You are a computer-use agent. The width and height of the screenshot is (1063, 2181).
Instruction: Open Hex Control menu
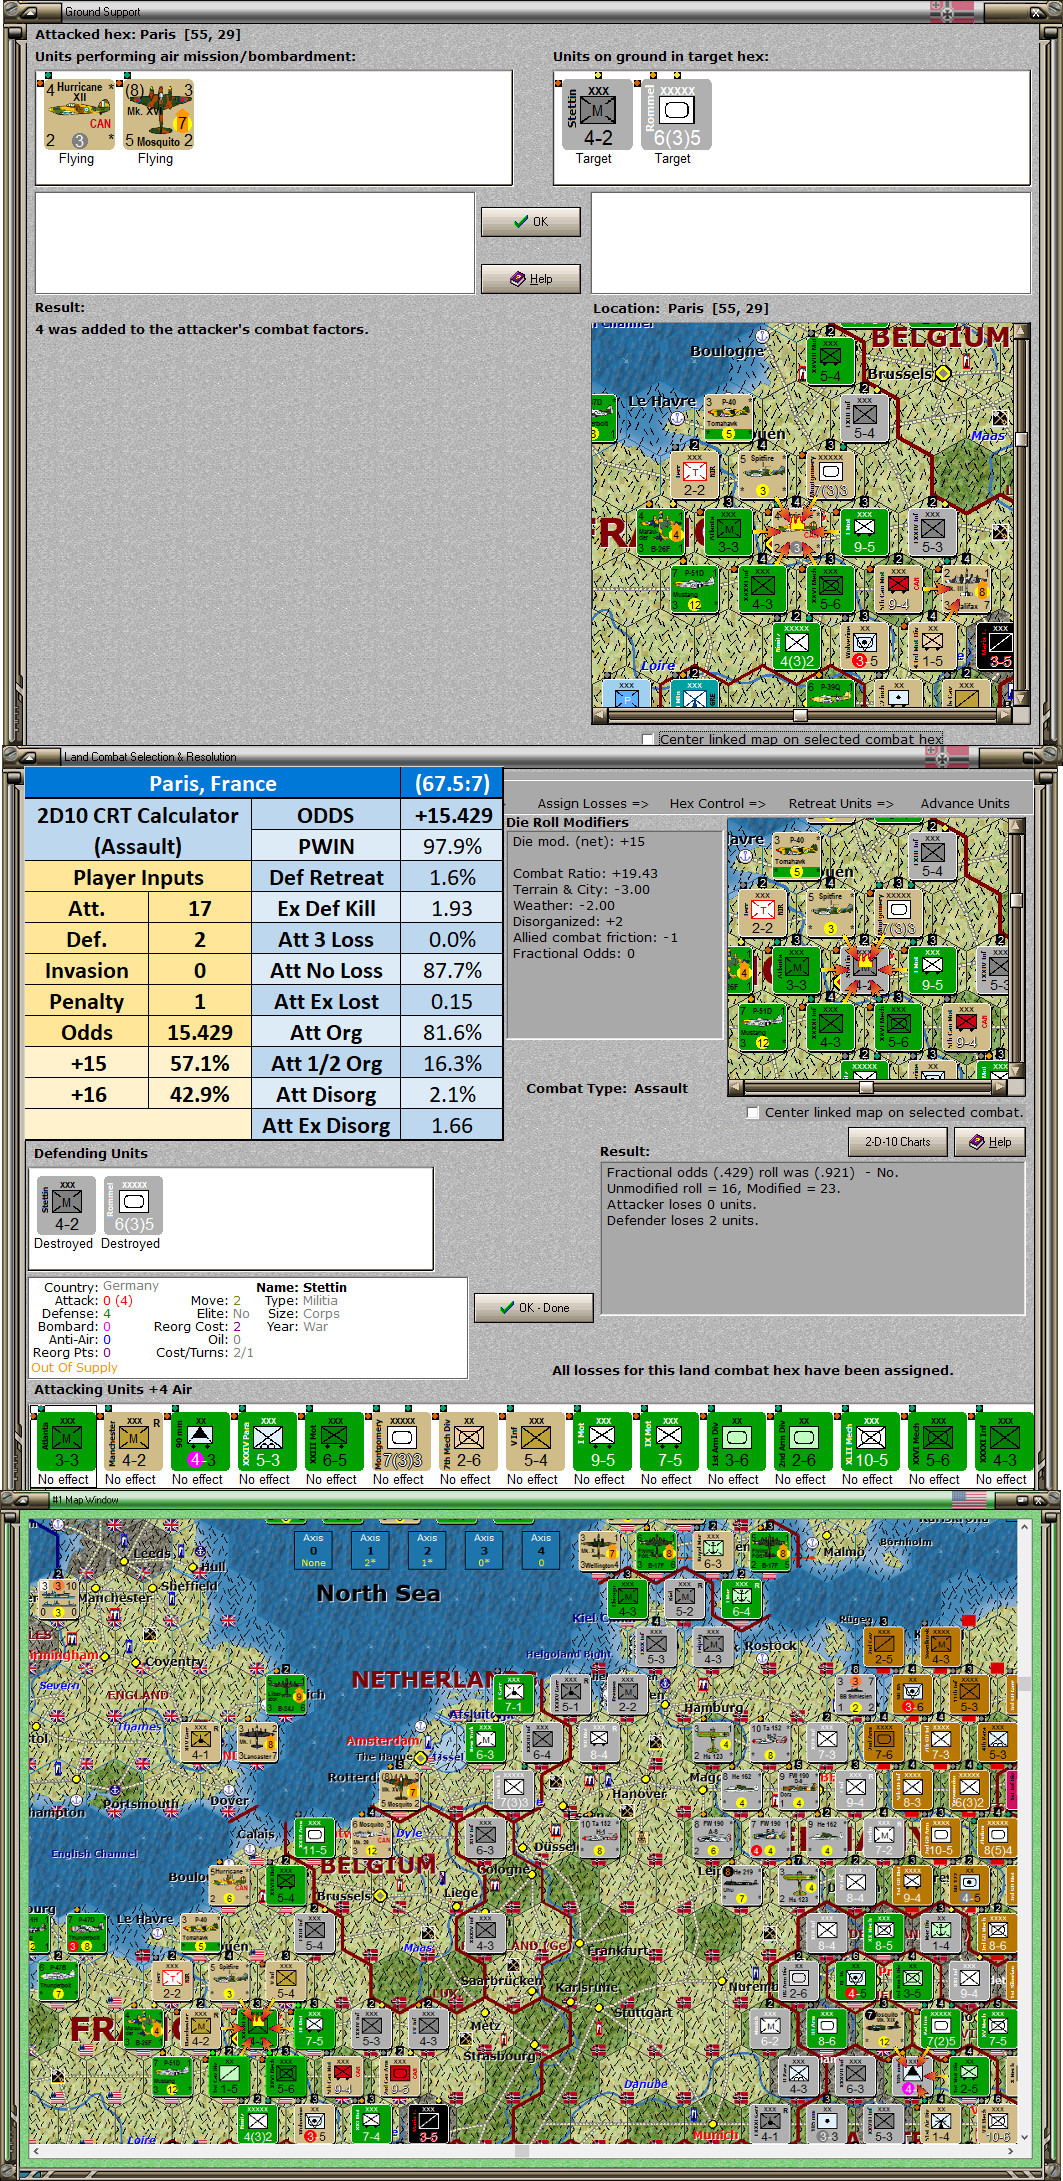click(717, 803)
